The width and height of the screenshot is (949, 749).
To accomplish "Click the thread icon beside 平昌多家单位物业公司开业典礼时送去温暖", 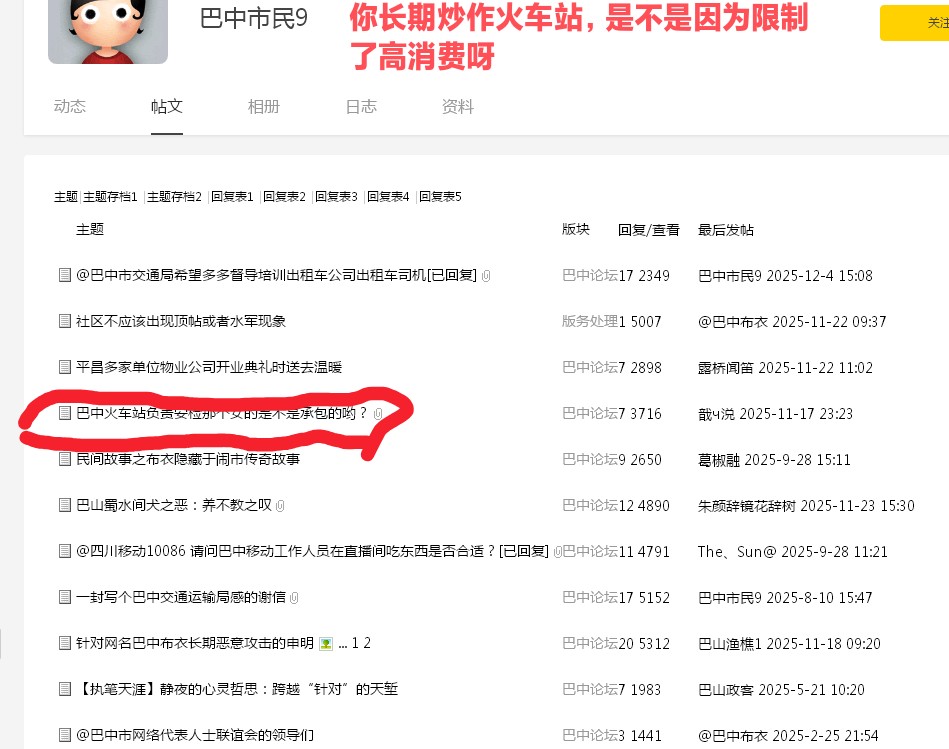I will coord(65,367).
